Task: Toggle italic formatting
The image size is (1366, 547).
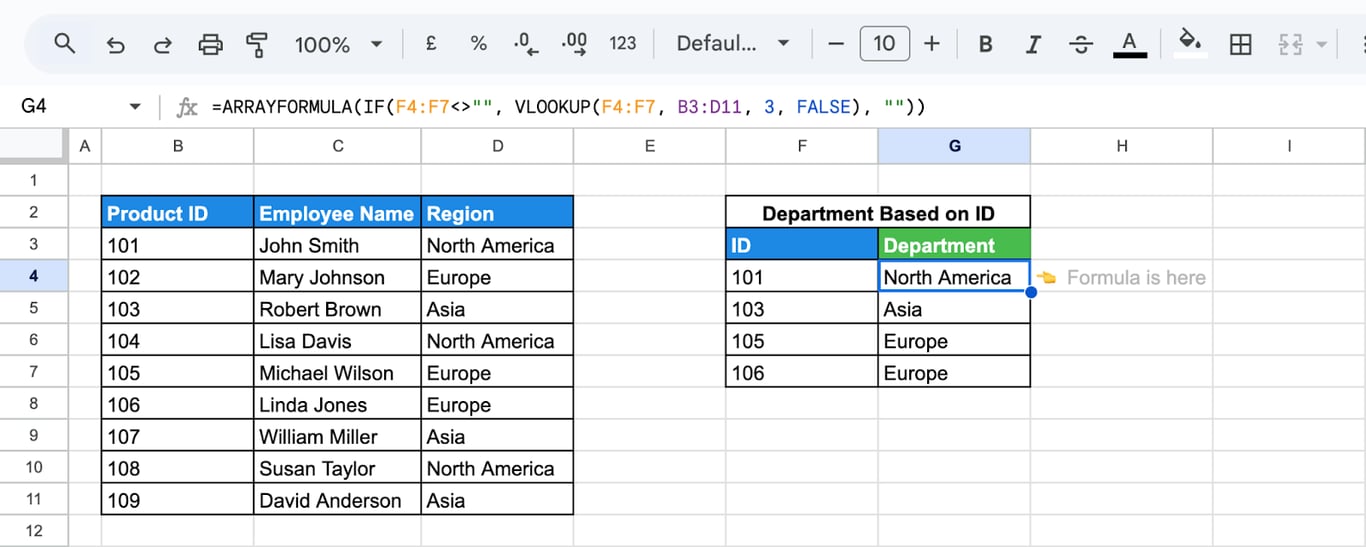Action: [1033, 44]
